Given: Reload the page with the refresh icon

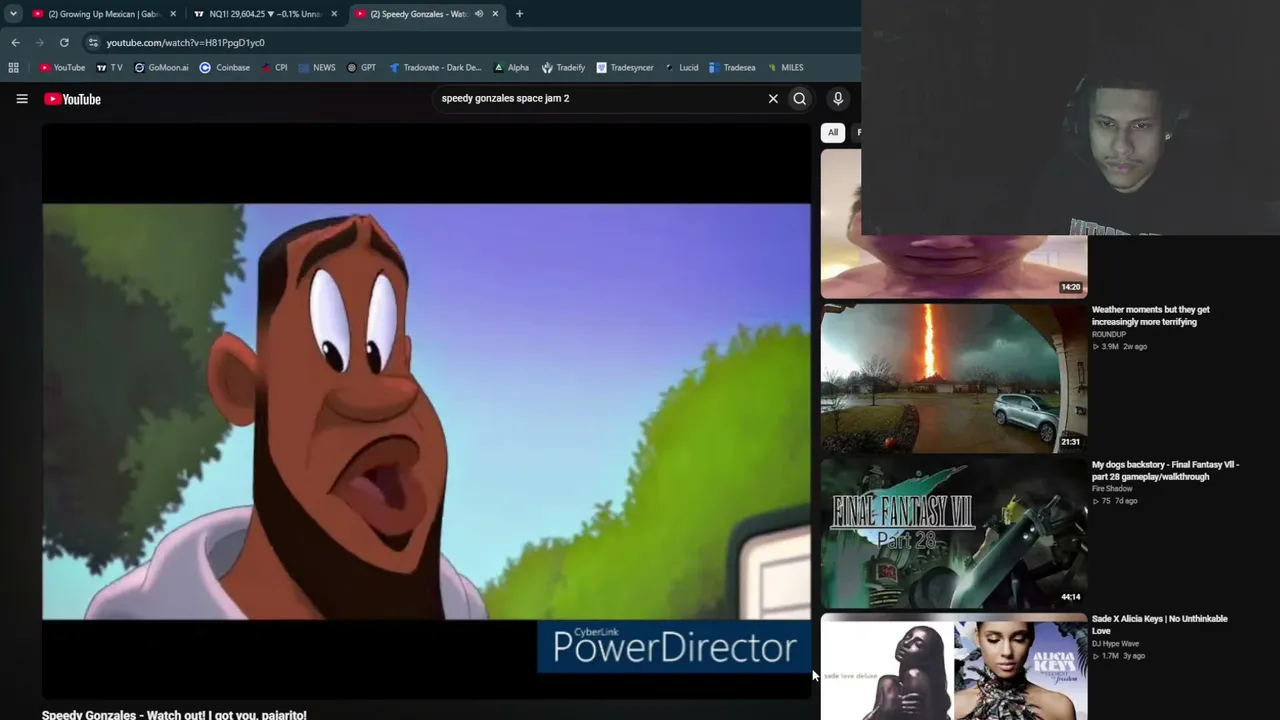Looking at the screenshot, I should (x=64, y=43).
